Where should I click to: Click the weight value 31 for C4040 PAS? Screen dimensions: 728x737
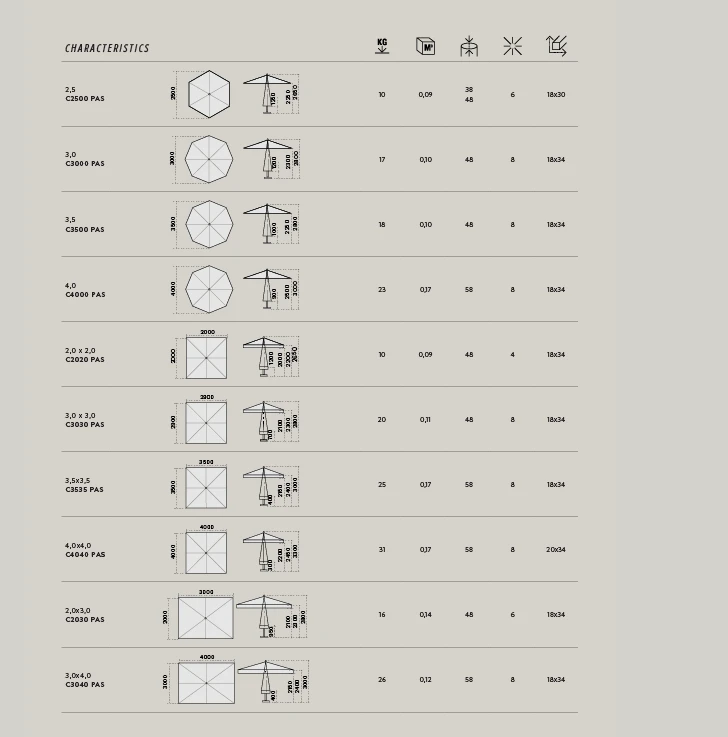tap(382, 550)
